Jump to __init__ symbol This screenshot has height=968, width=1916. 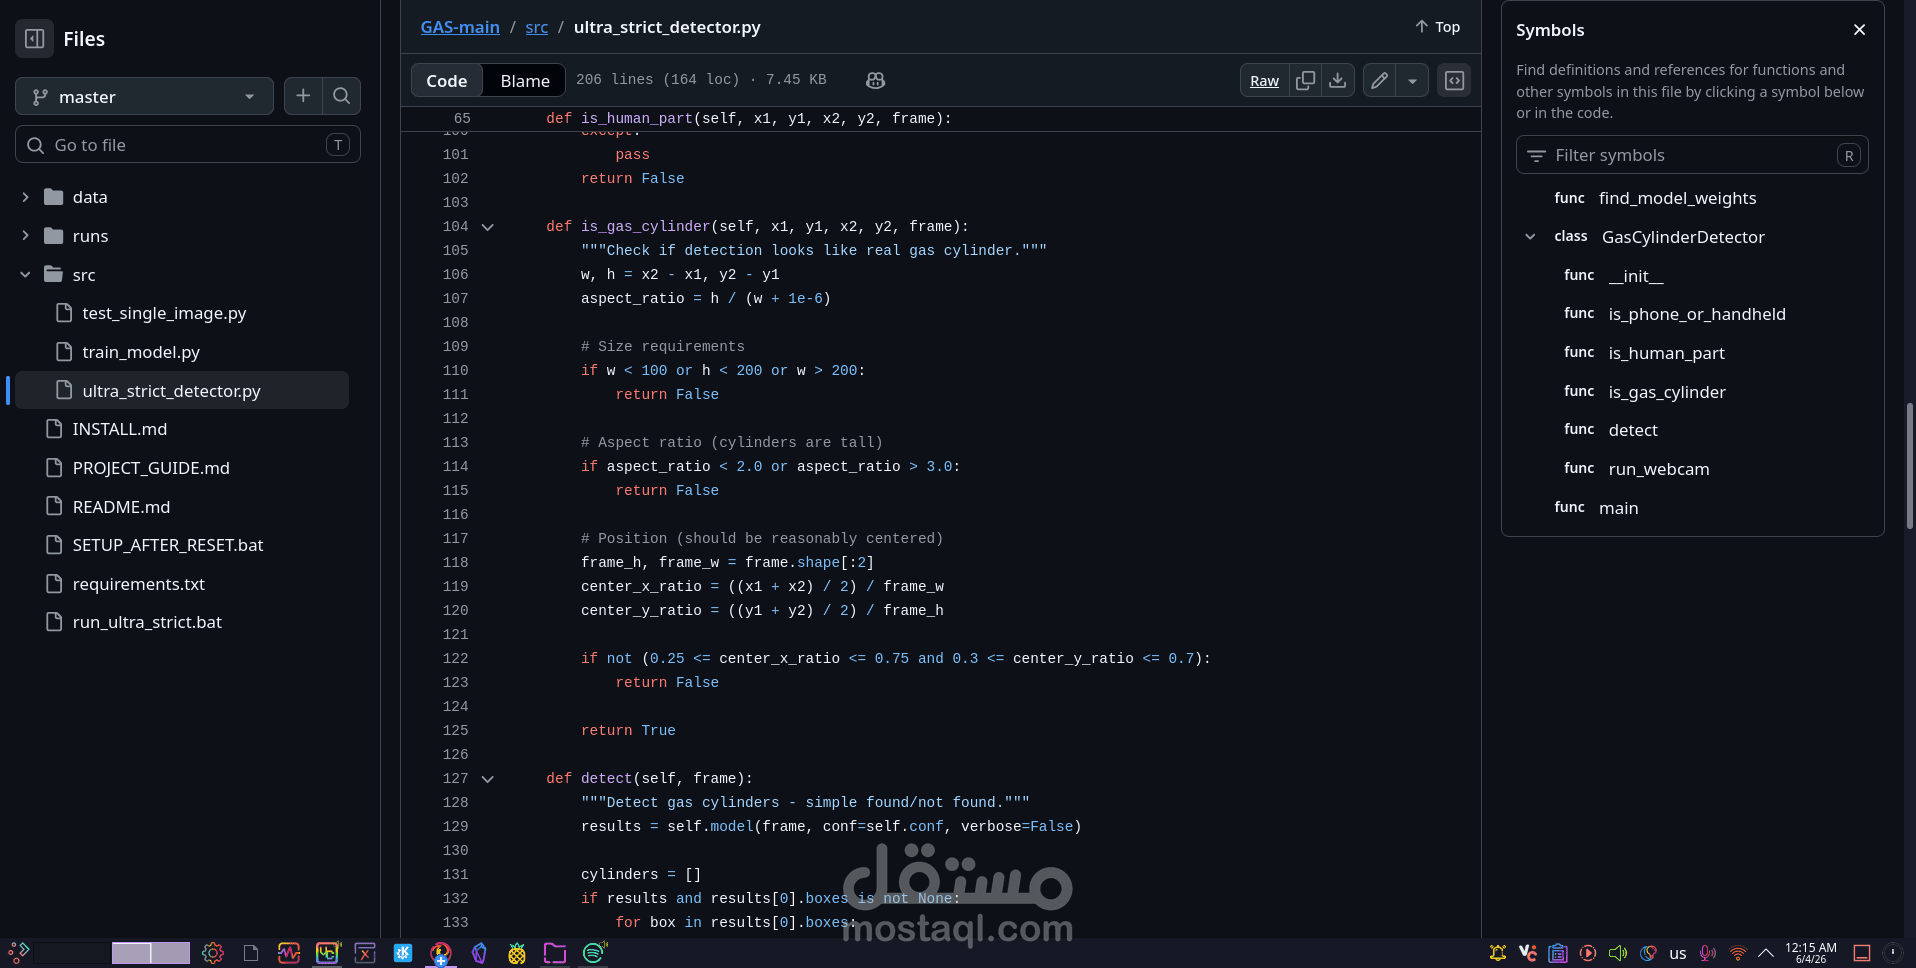click(1636, 276)
